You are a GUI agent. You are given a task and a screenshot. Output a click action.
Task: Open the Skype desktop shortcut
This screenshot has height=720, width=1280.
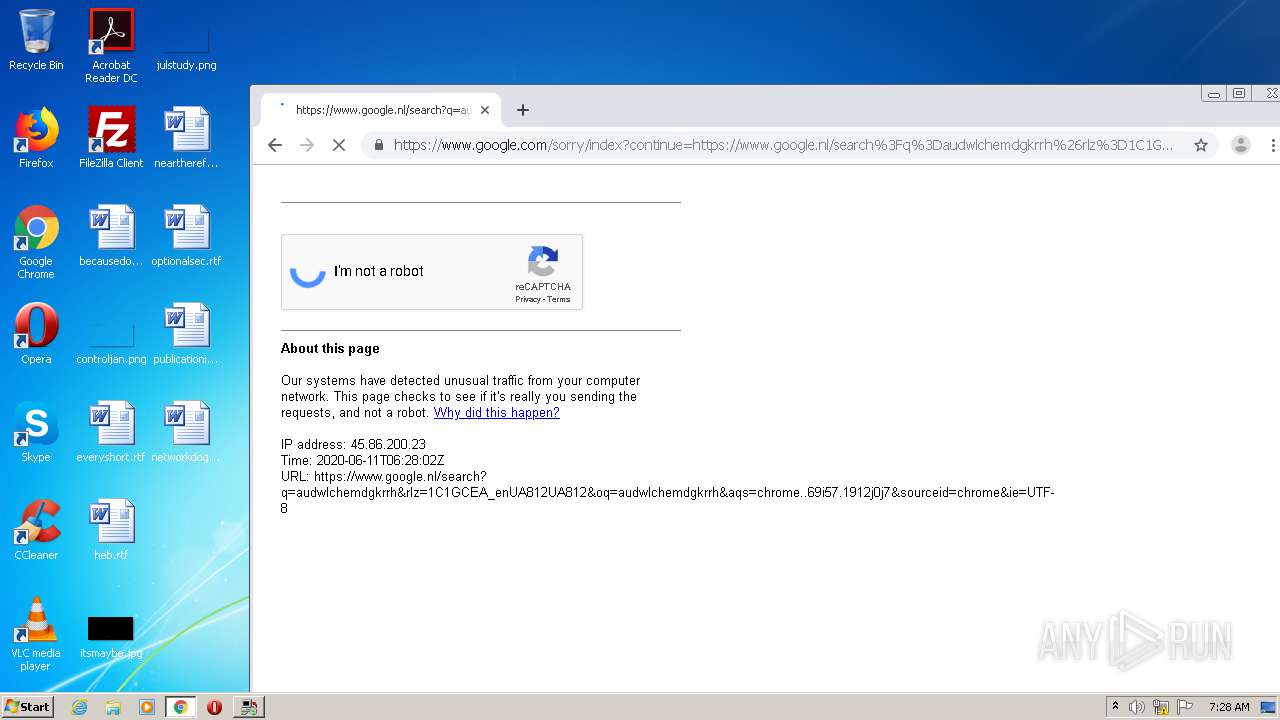[36, 432]
